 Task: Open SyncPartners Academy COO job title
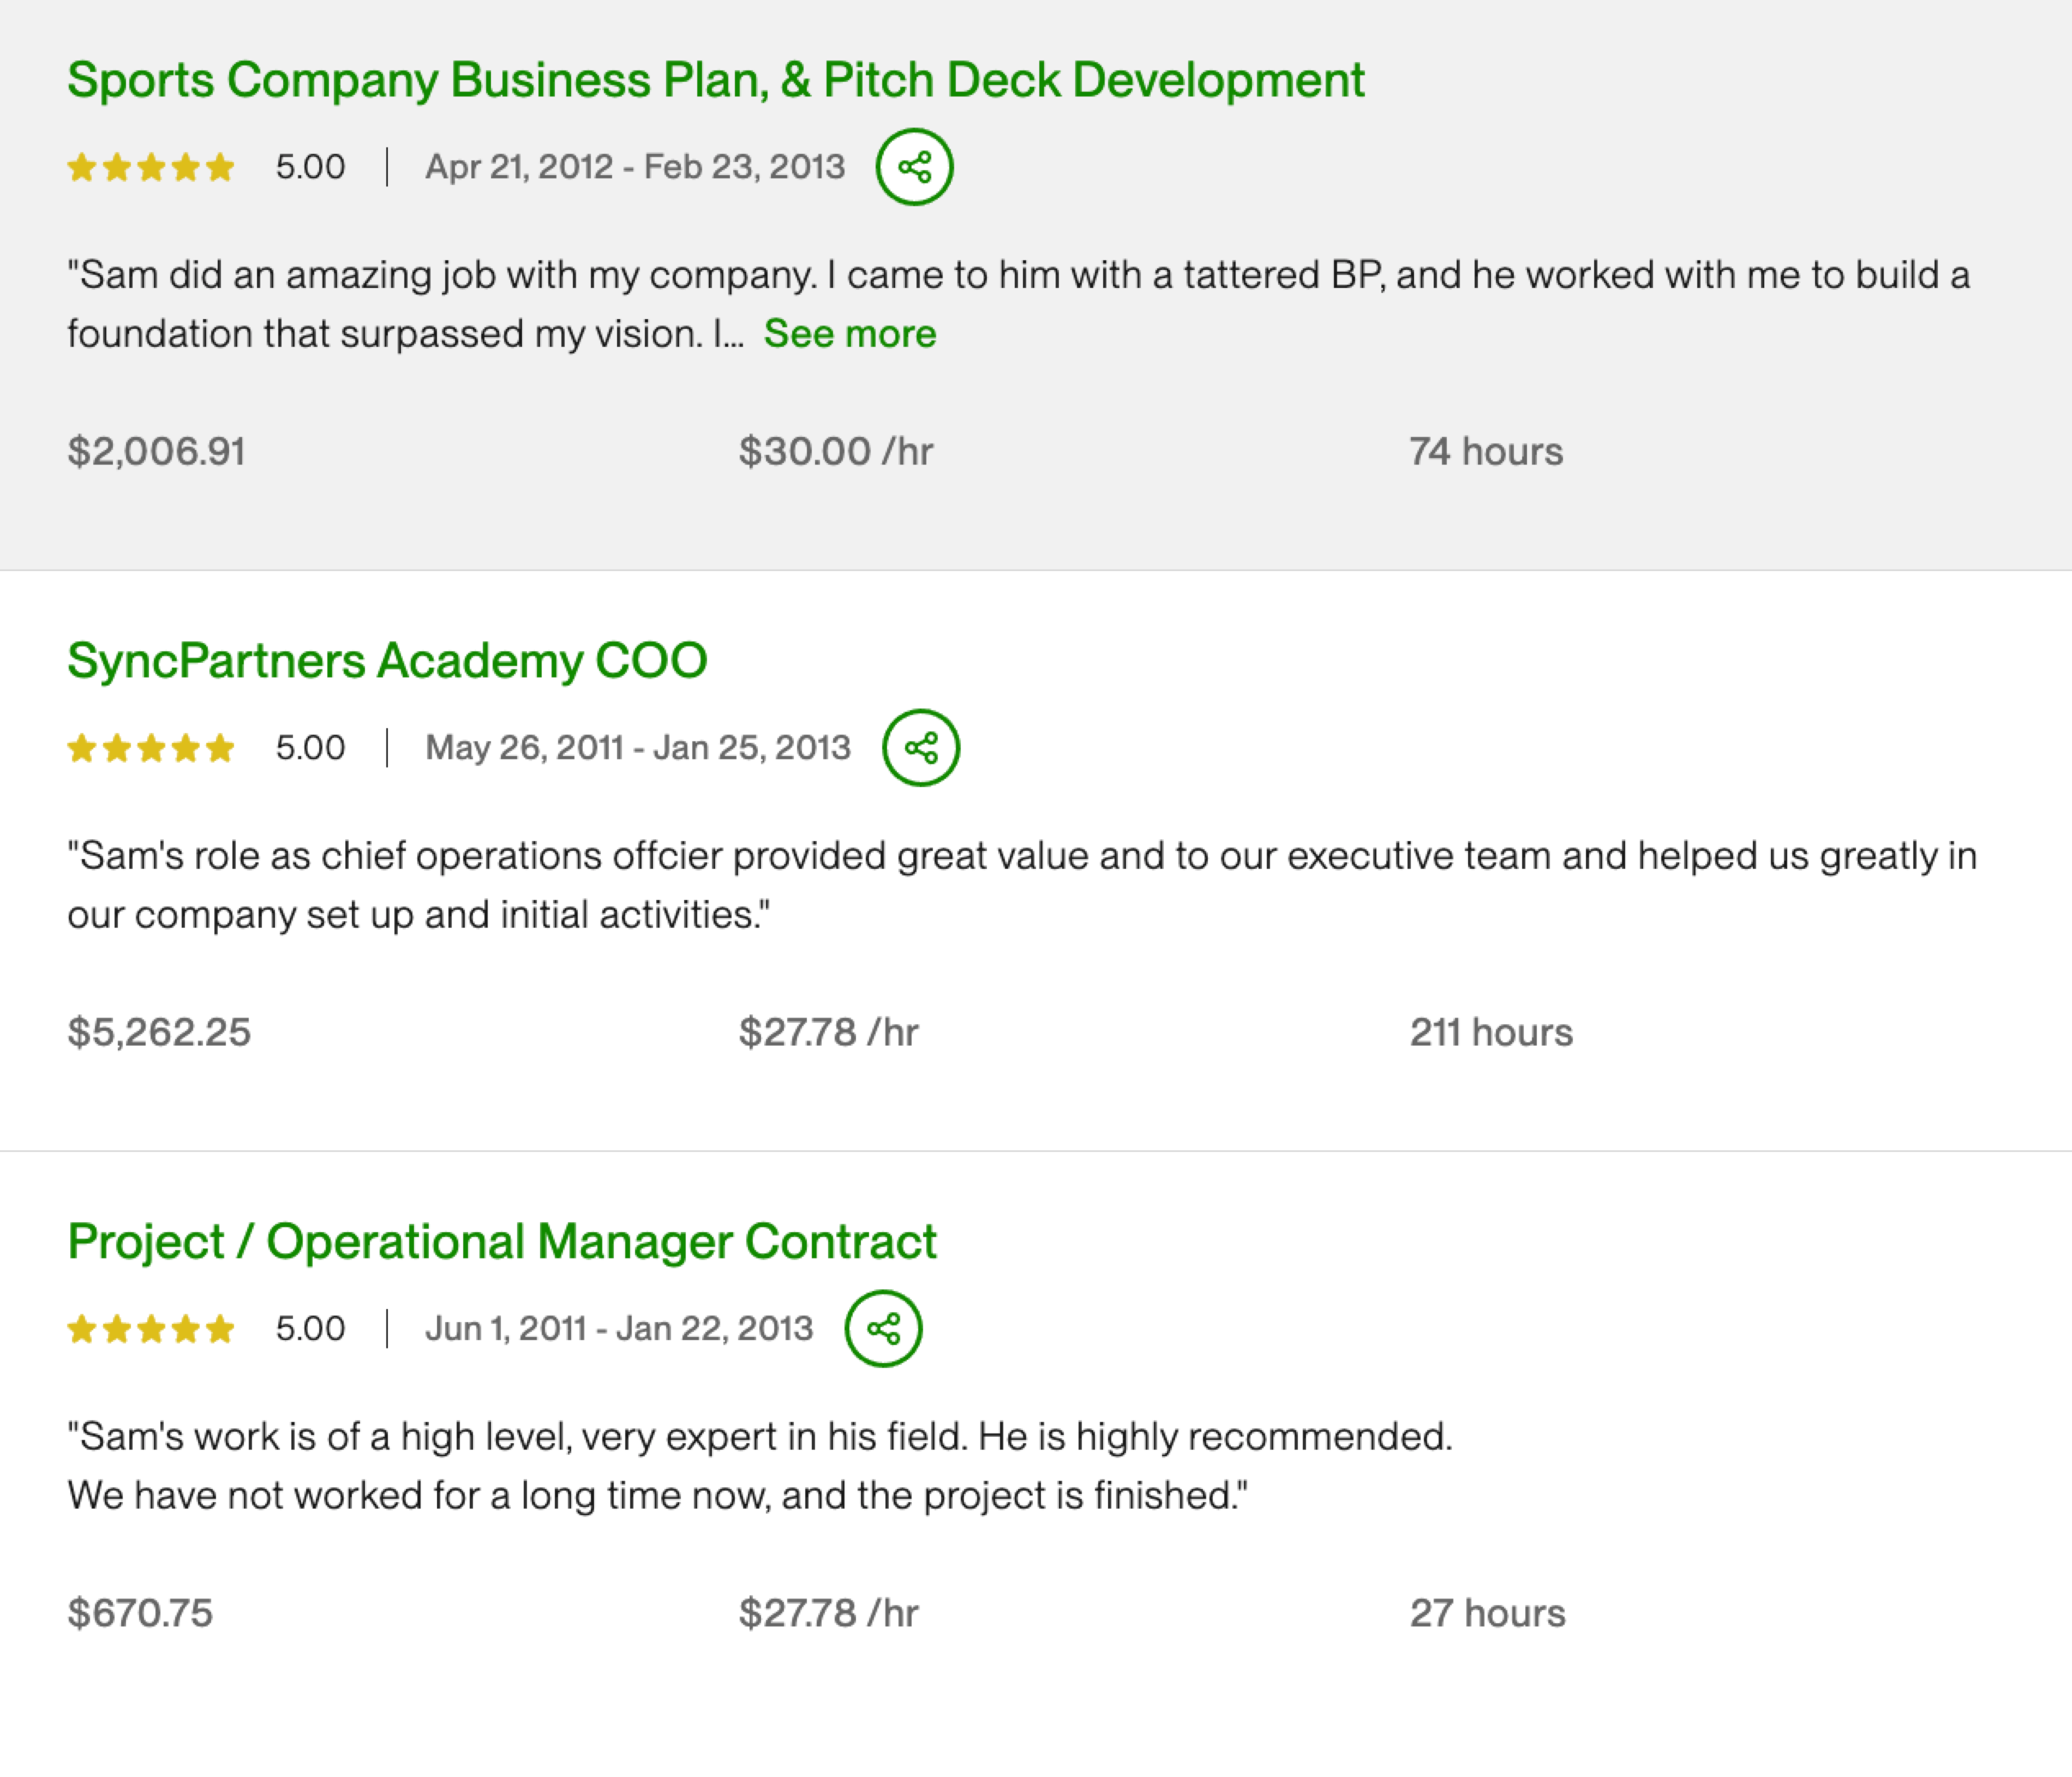tap(387, 661)
